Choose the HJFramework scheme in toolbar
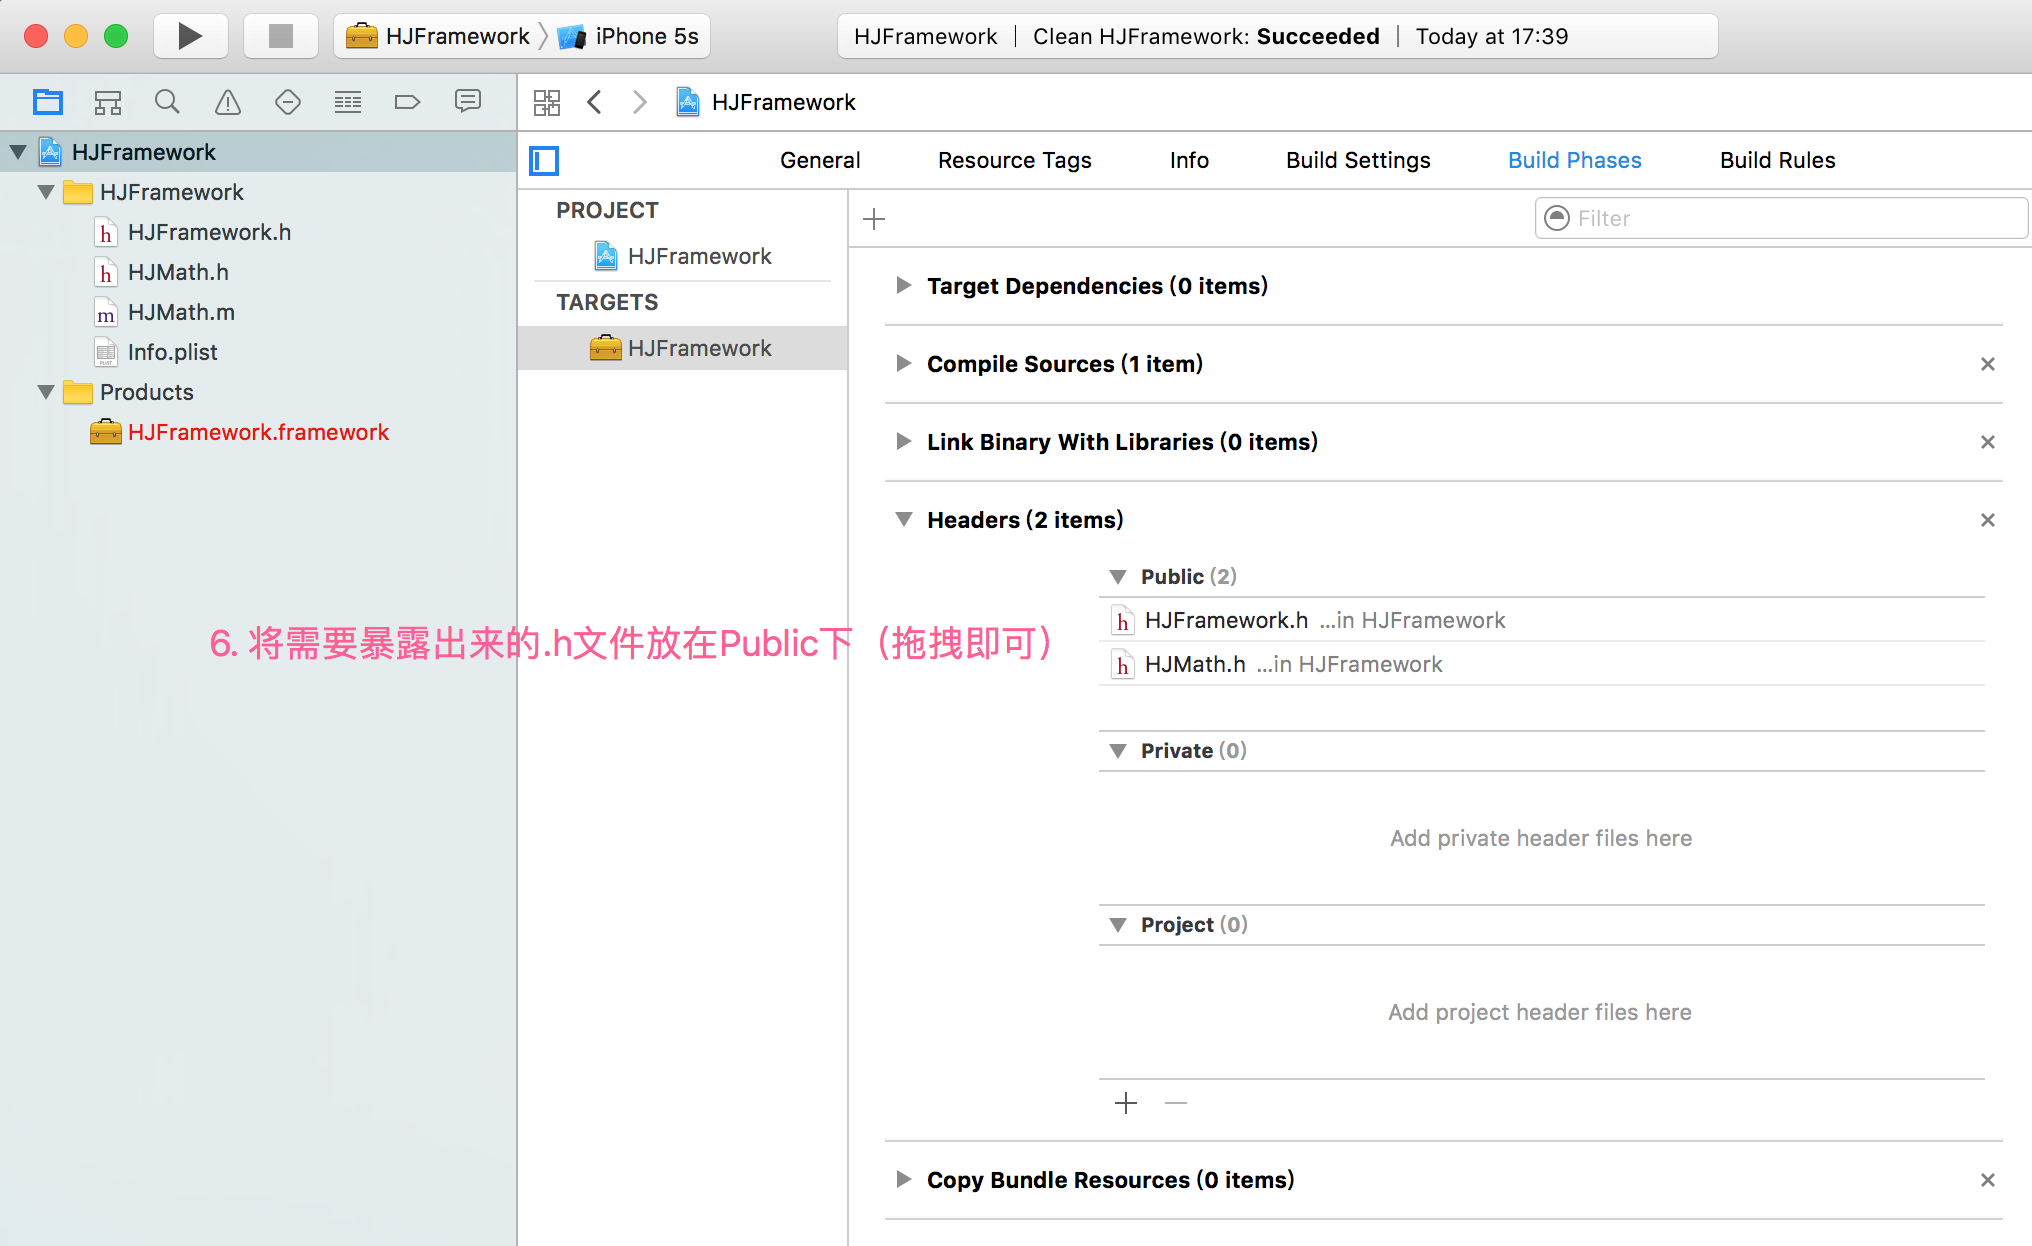The image size is (2032, 1246). [438, 36]
